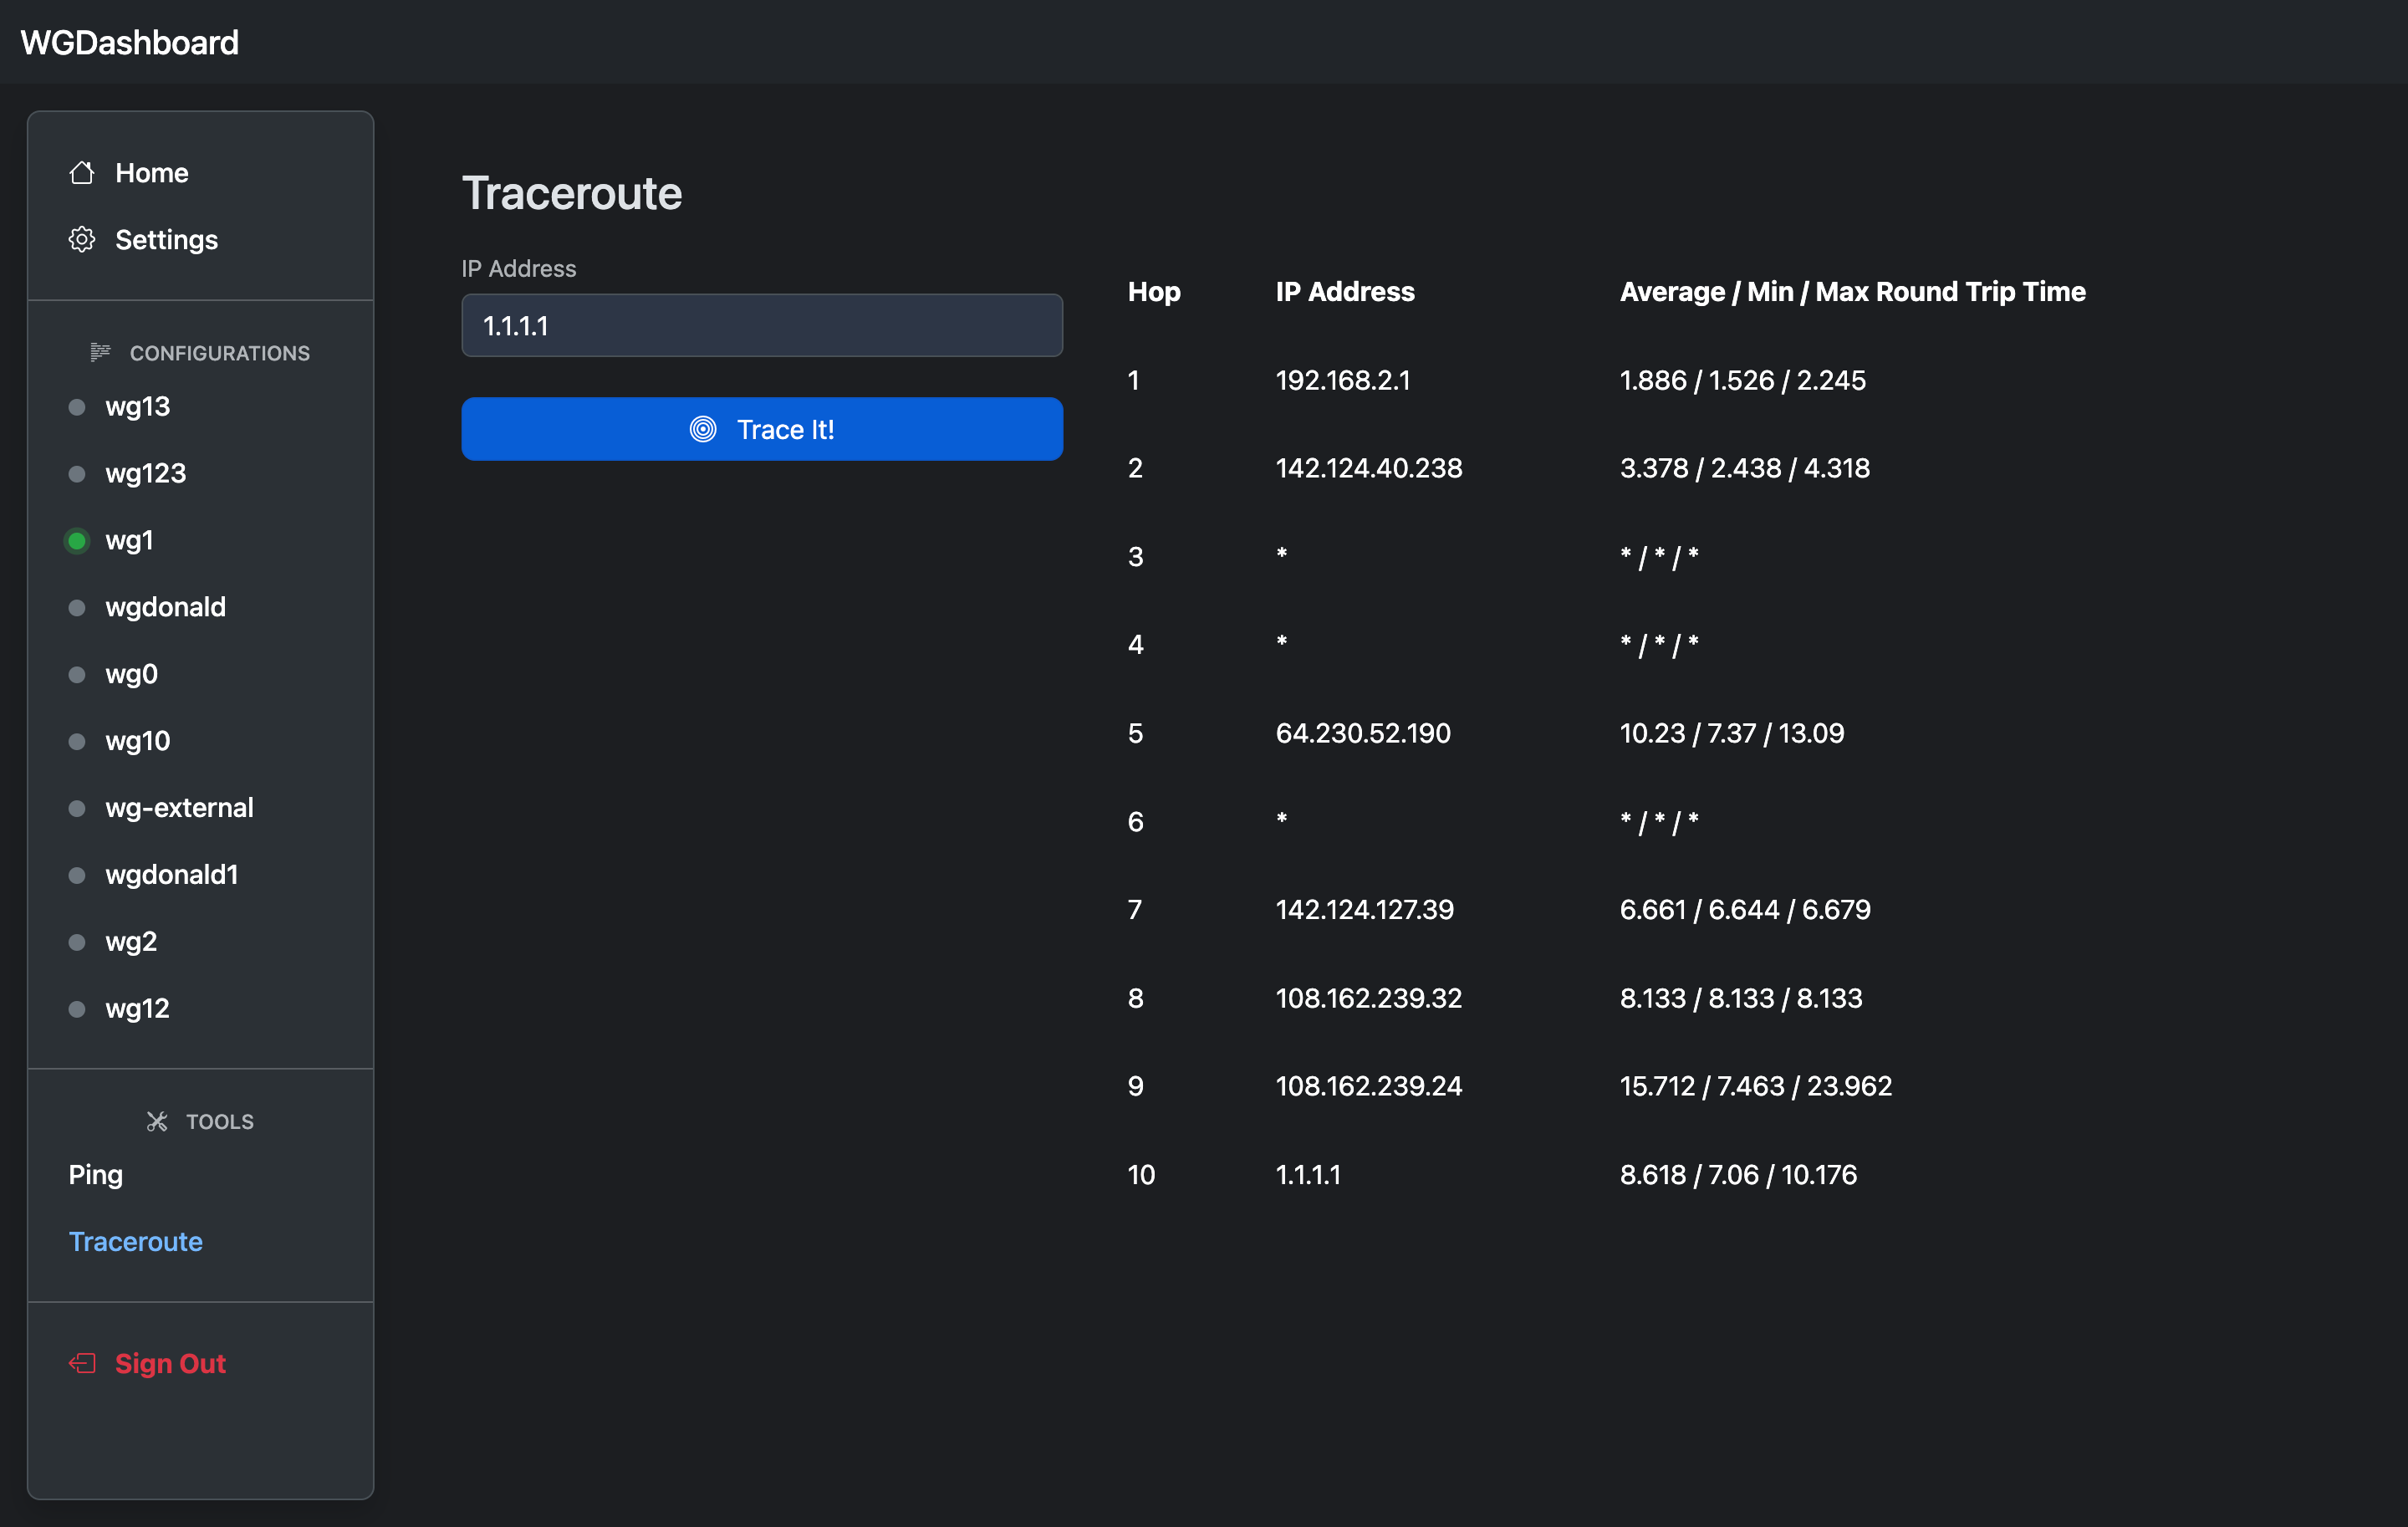2408x1527 pixels.
Task: Open wg2 configuration
Action: 131,942
